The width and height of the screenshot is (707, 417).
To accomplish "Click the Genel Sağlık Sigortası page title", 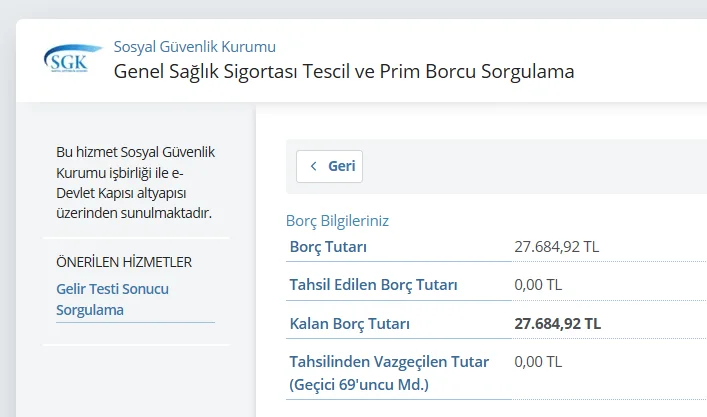I will tap(344, 72).
